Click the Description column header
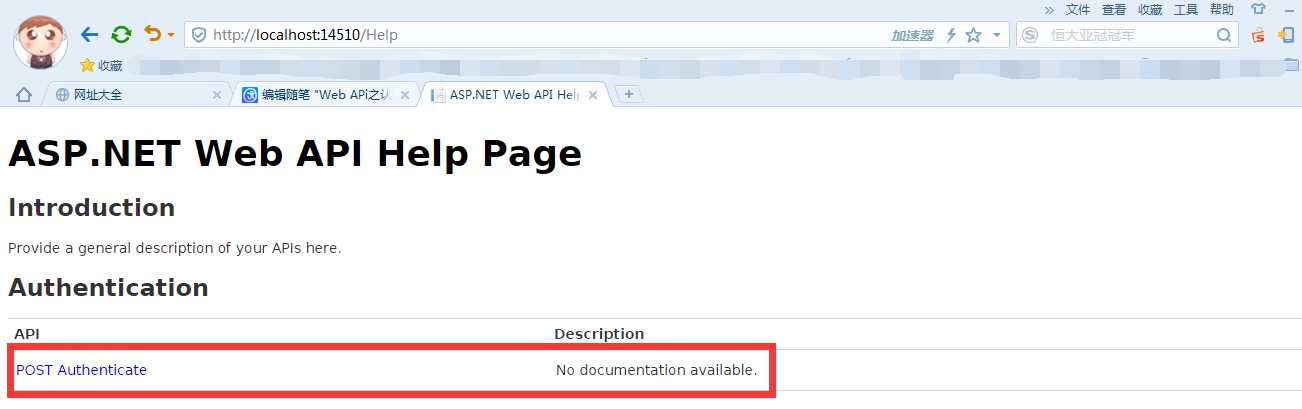1302x409 pixels. click(599, 334)
